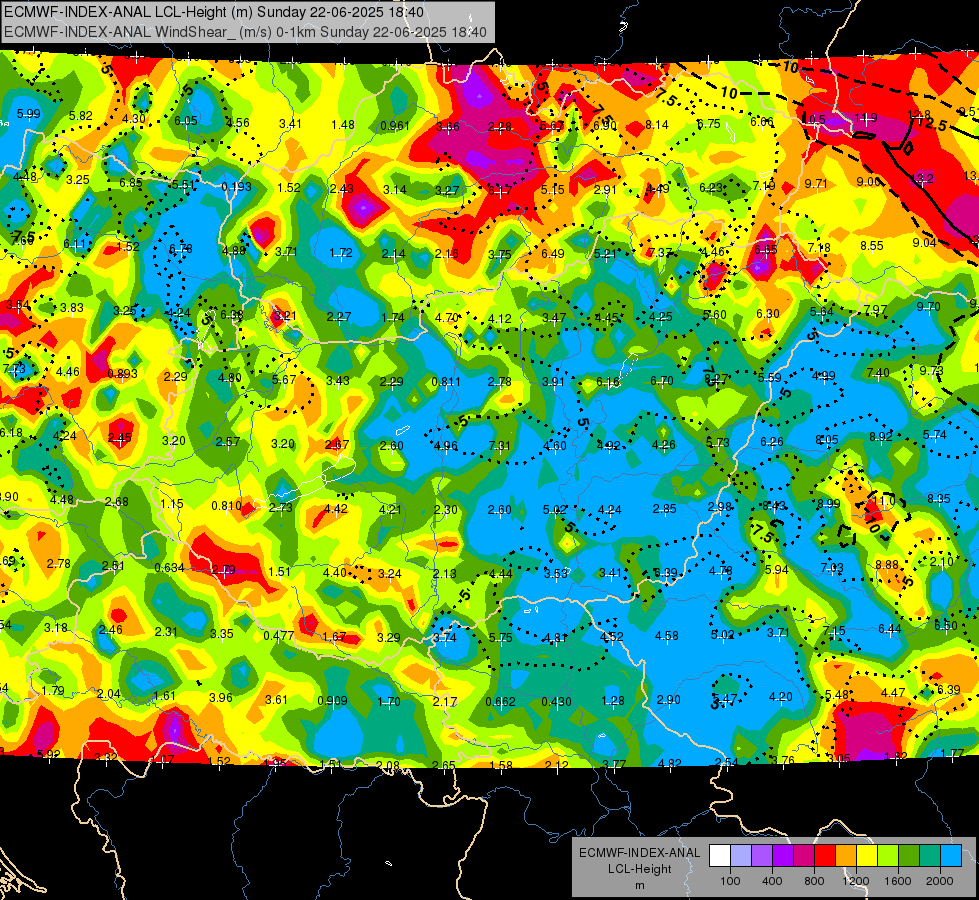Click the wind shear value 5.82
979x900 pixels.
[x=81, y=116]
